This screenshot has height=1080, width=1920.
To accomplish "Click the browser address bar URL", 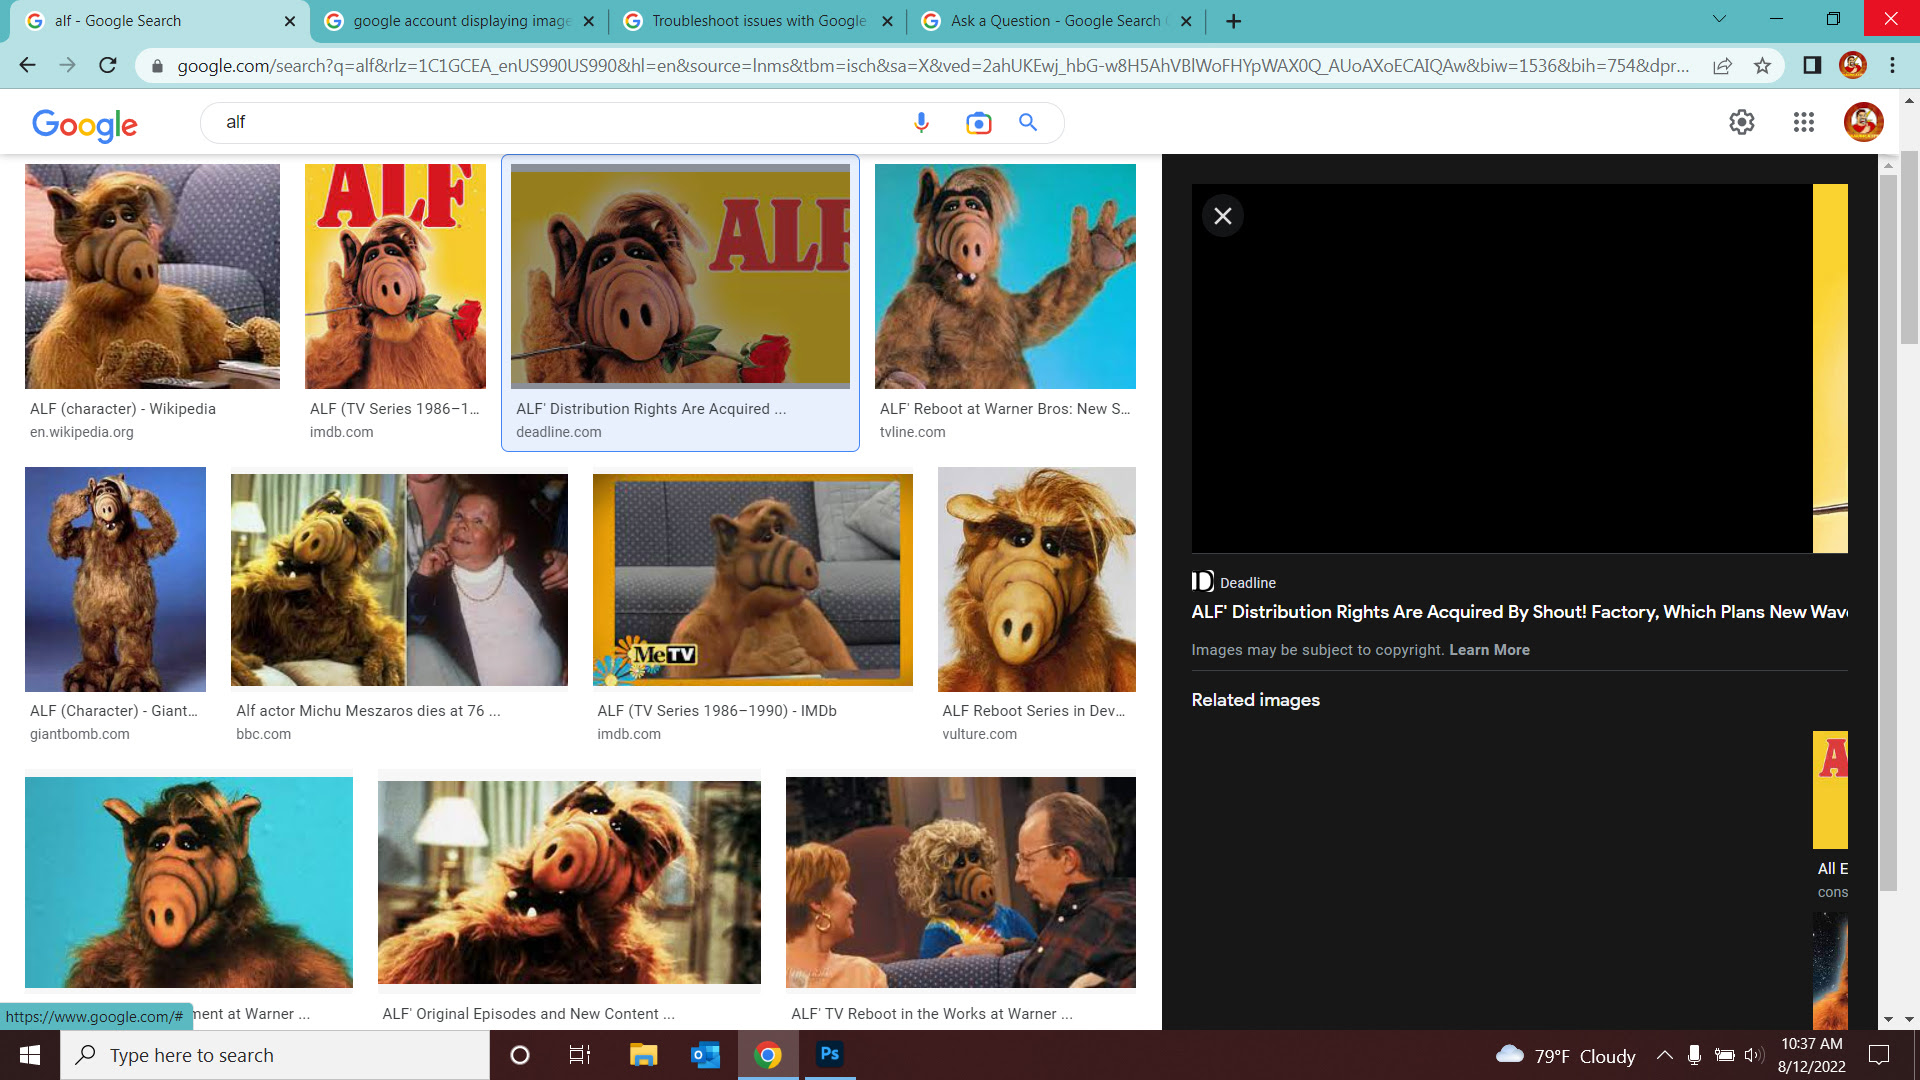I will pos(932,66).
